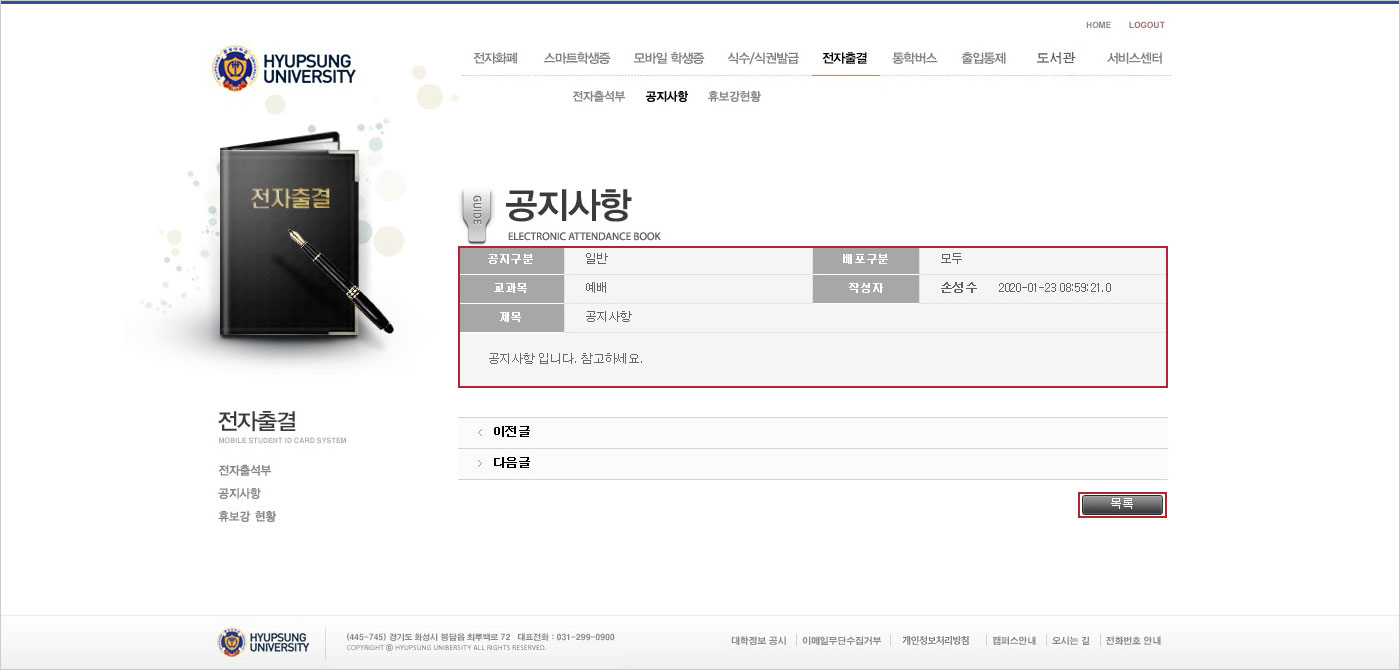Open the 통학버스 menu
The height and width of the screenshot is (670, 1400).
click(x=914, y=58)
